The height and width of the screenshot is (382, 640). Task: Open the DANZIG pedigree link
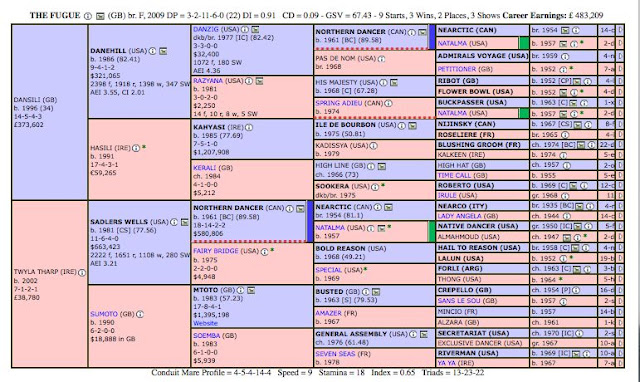[x=205, y=29]
